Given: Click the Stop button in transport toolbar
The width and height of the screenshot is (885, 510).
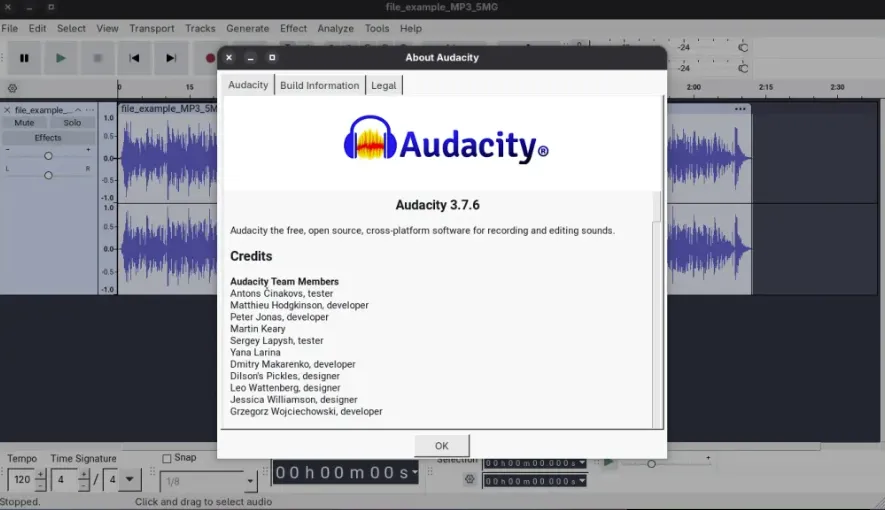Looking at the screenshot, I should (x=97, y=58).
